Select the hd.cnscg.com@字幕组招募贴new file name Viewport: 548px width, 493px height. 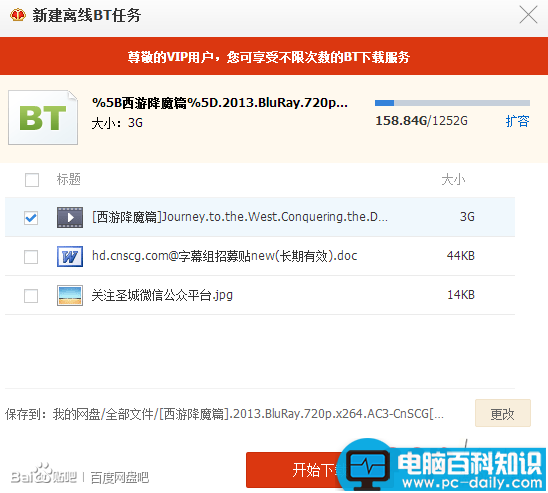click(224, 256)
